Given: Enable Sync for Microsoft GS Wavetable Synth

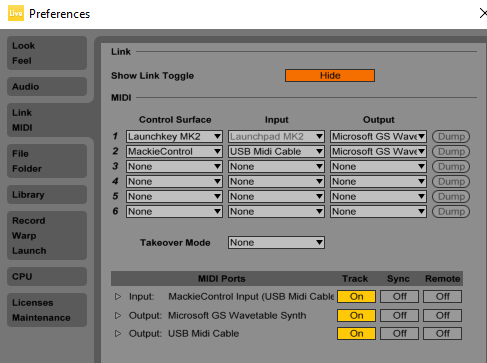Looking at the screenshot, I should (x=399, y=315).
